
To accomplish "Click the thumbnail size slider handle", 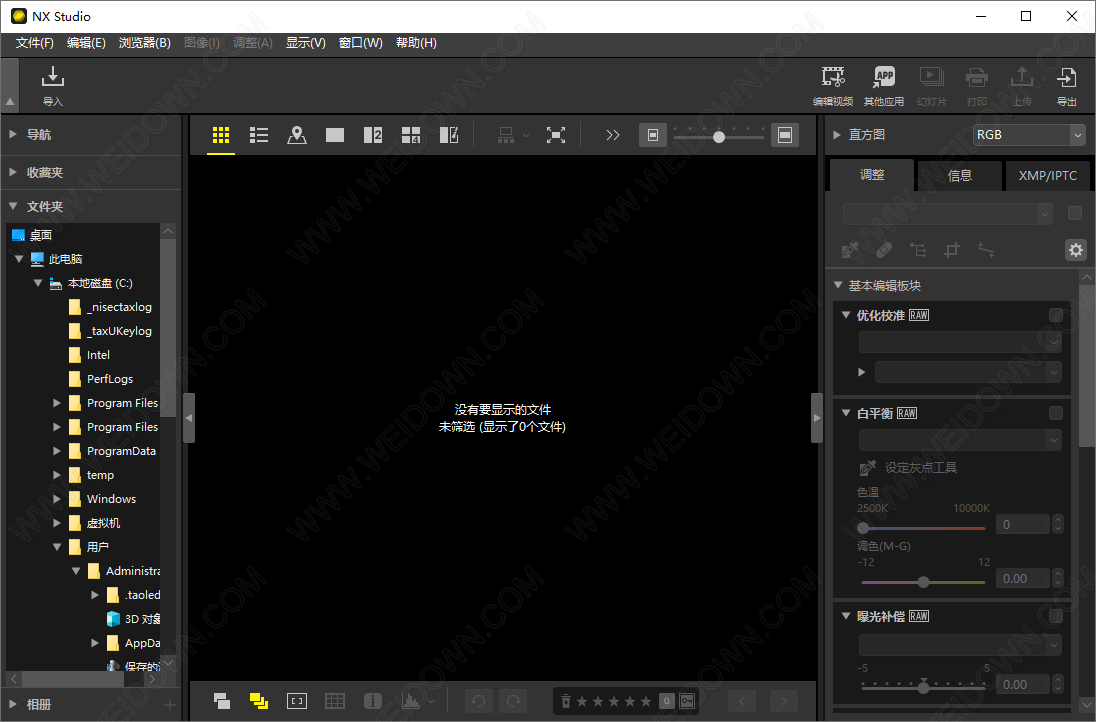I will tap(719, 136).
